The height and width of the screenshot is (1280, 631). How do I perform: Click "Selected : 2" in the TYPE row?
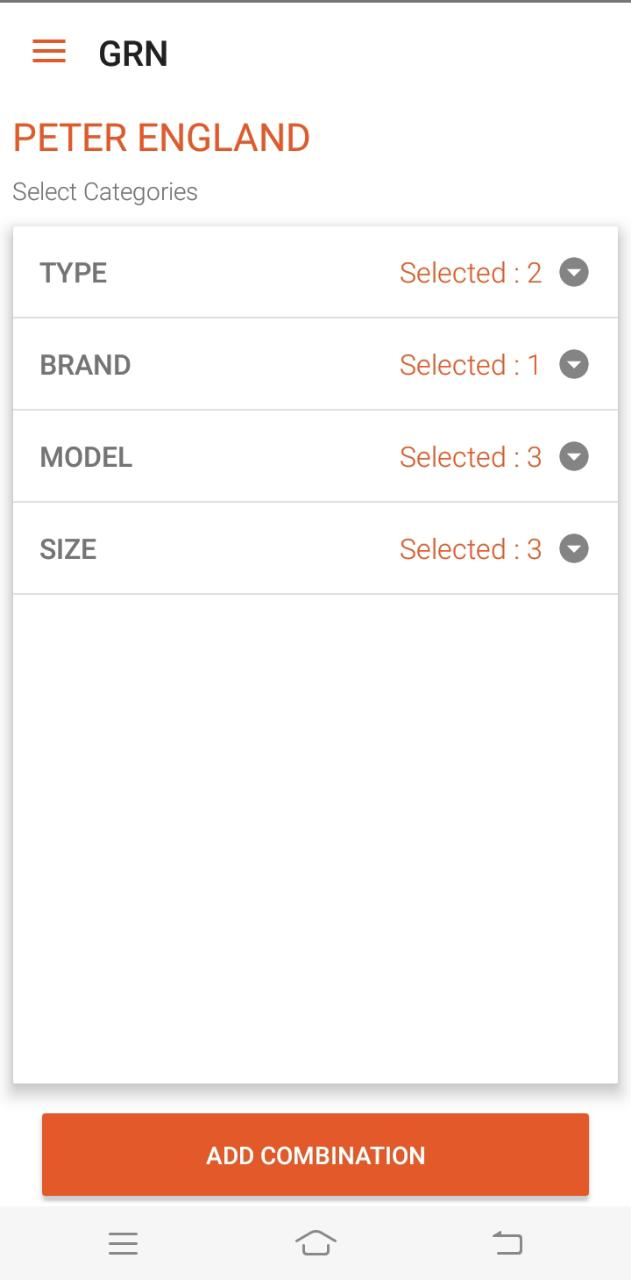click(x=470, y=273)
